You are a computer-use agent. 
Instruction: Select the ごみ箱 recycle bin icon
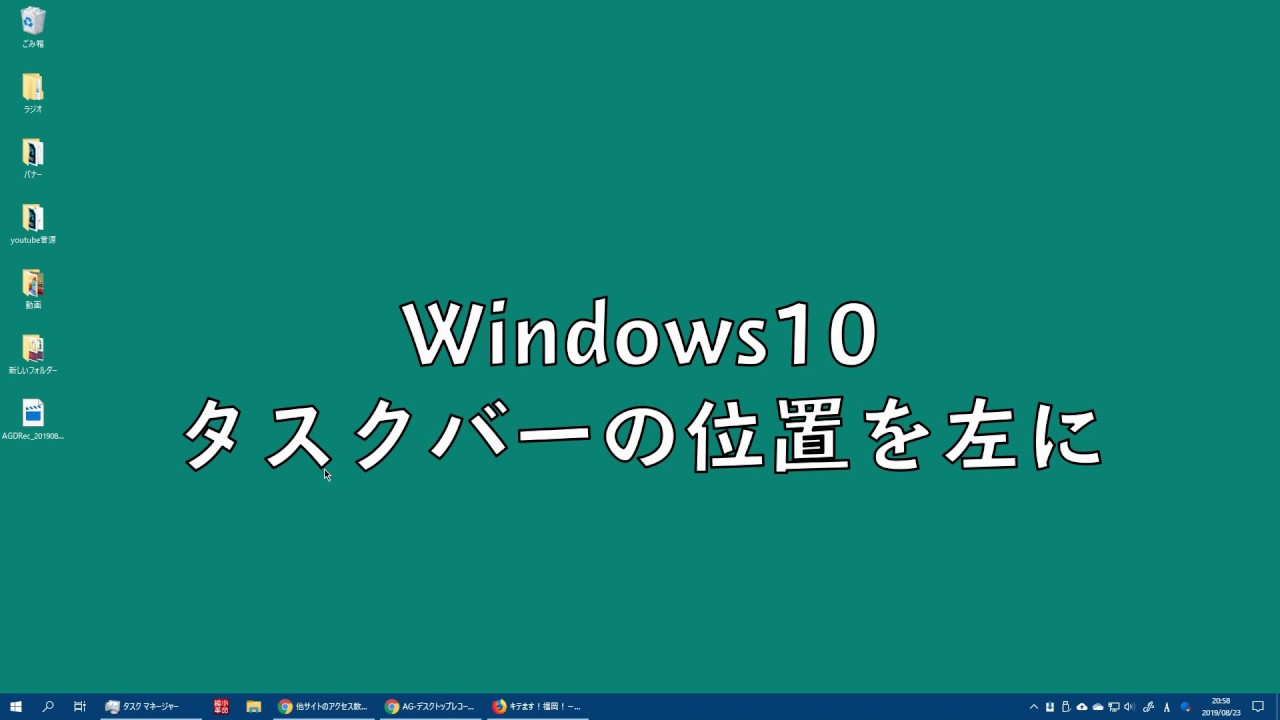click(33, 27)
